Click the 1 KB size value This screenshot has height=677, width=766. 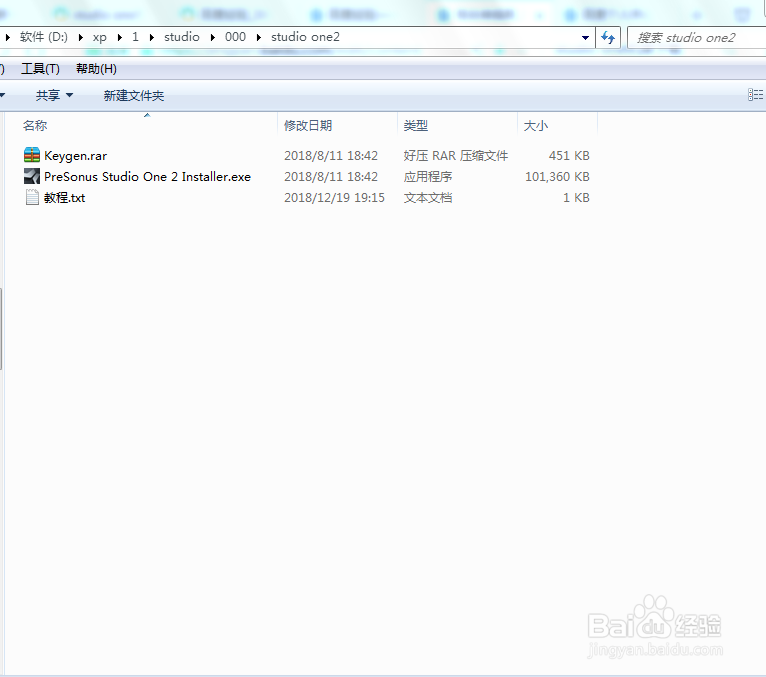[x=576, y=198]
